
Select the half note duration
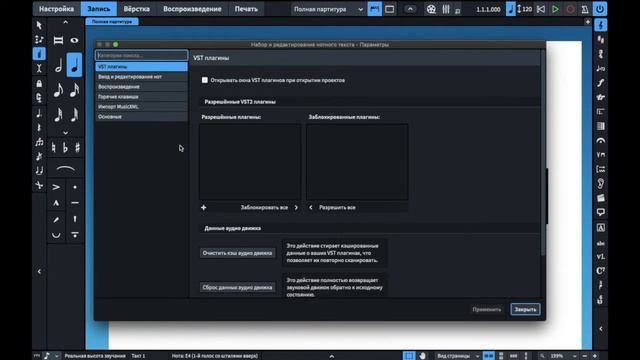coord(58,65)
